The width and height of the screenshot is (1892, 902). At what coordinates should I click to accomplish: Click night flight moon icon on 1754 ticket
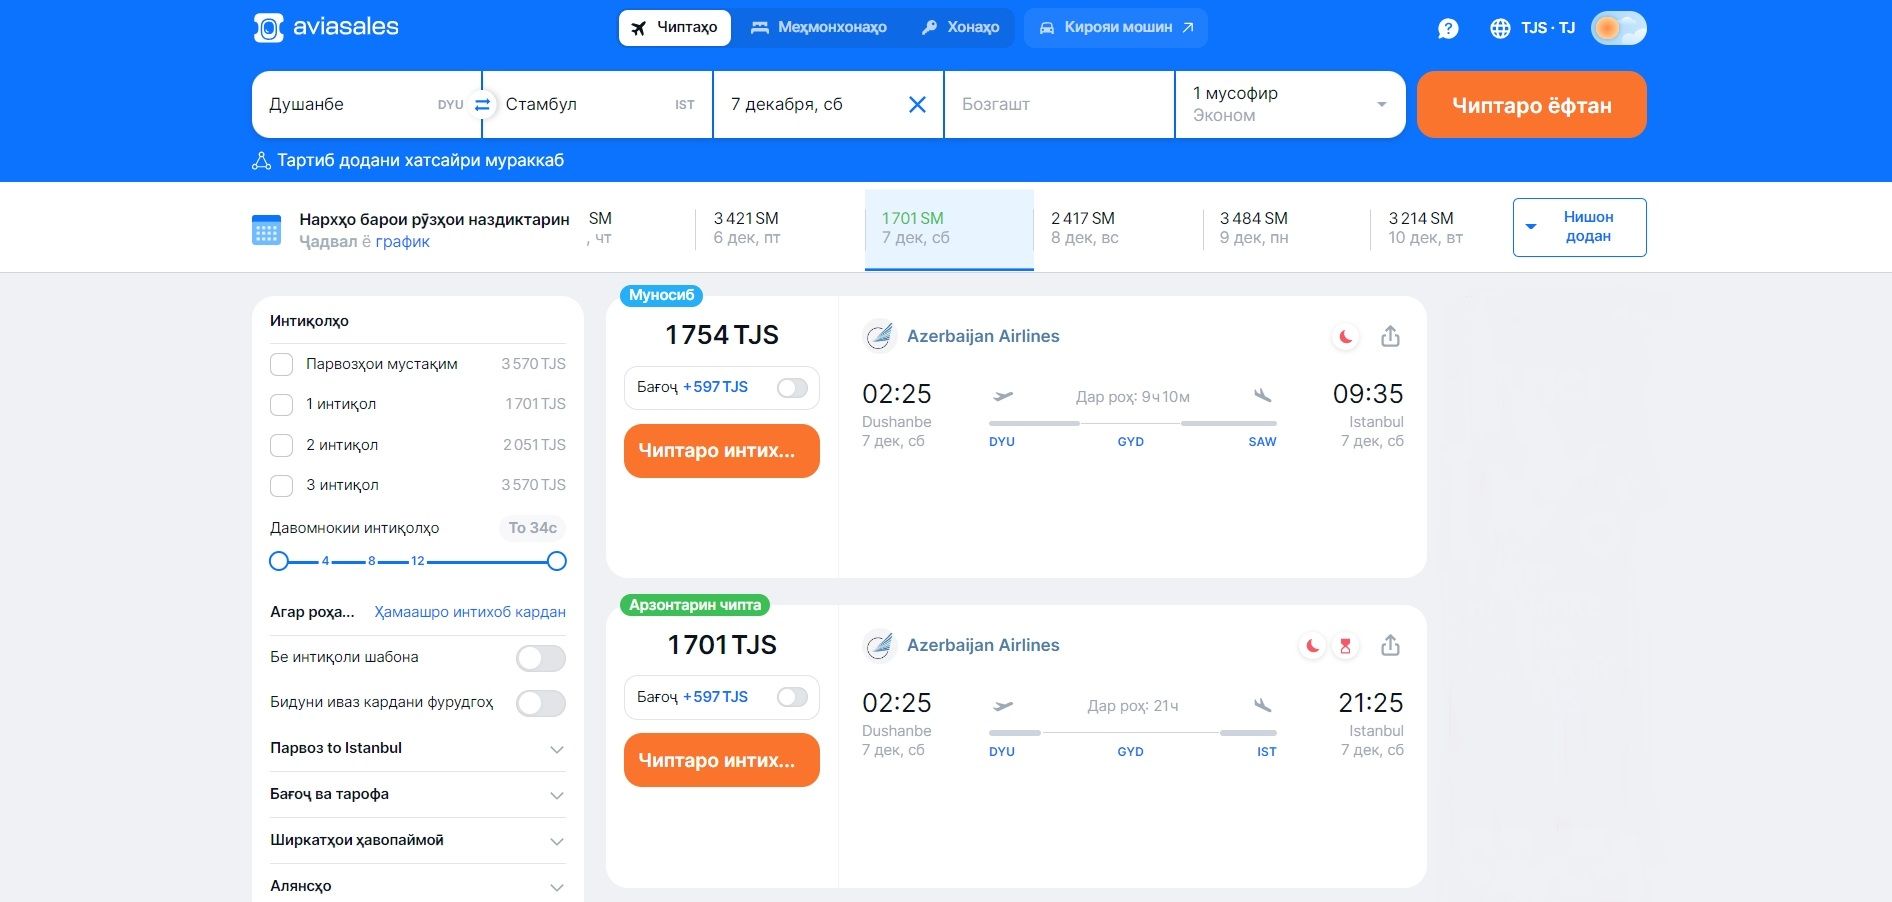click(x=1346, y=337)
